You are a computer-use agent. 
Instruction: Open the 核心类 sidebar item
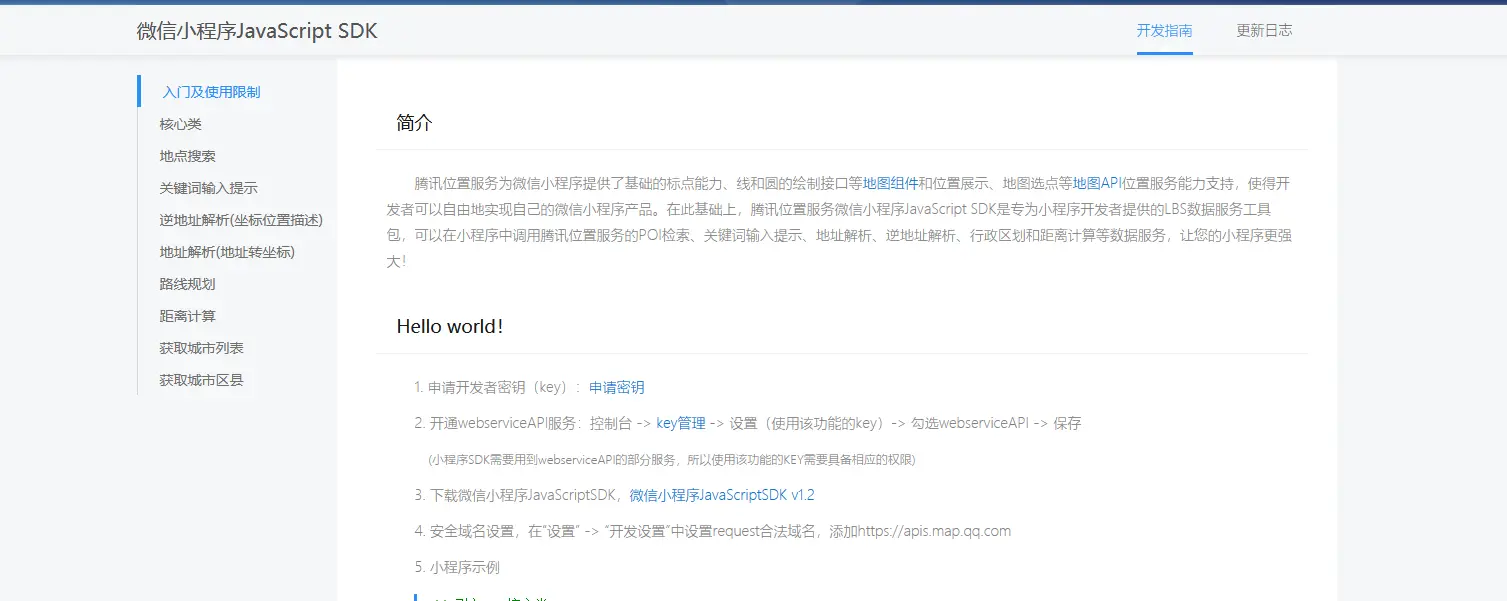[x=181, y=124]
